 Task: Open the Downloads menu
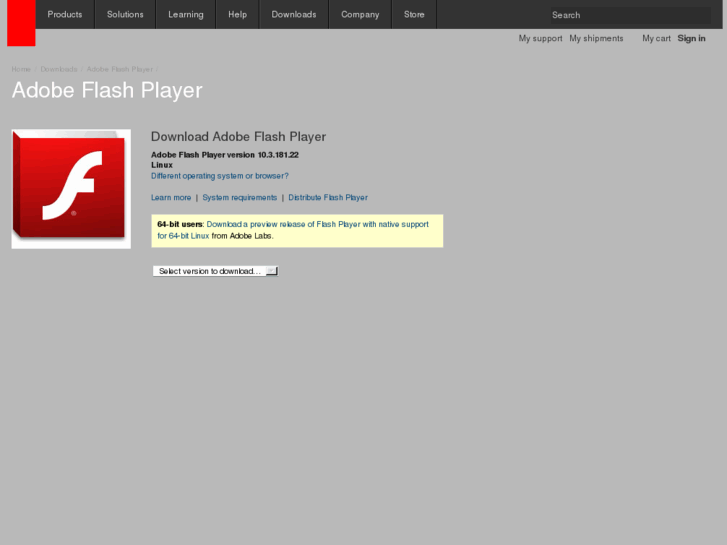294,14
